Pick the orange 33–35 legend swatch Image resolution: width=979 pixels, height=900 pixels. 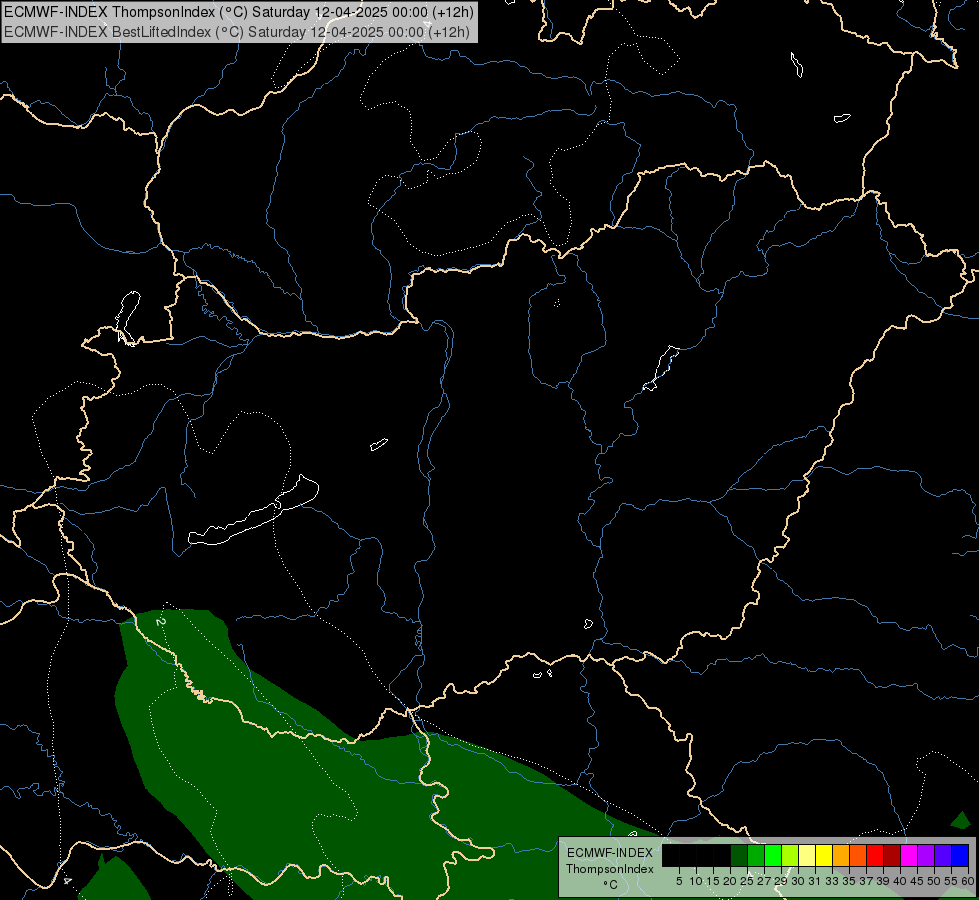[841, 855]
